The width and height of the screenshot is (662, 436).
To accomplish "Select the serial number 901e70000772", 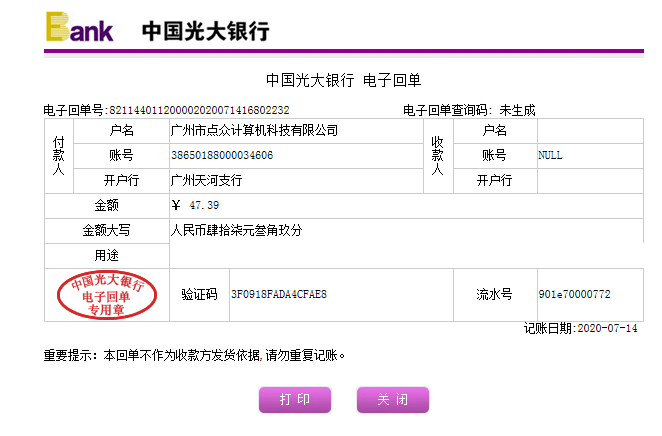I will (574, 295).
